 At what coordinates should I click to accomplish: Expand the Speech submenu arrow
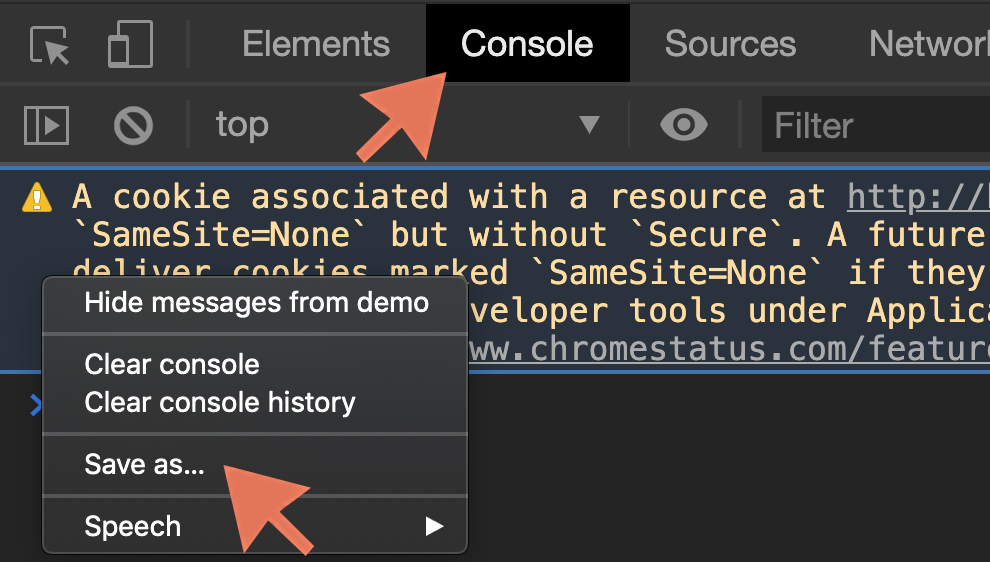434,526
